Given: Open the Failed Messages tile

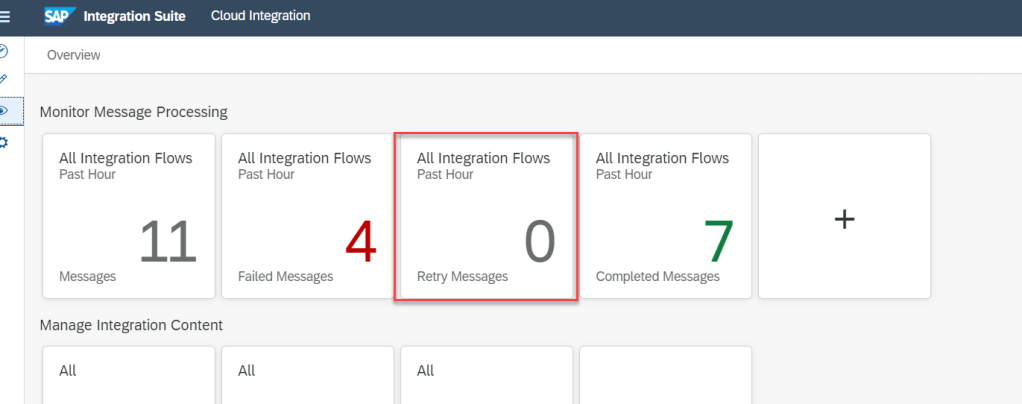Looking at the screenshot, I should tap(307, 216).
